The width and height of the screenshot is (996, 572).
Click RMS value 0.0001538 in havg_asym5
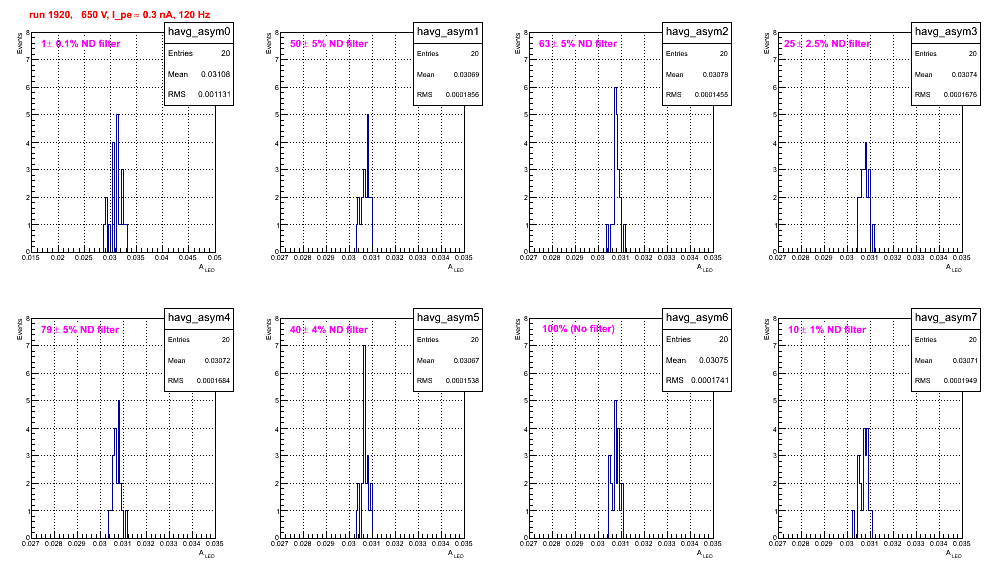[462, 381]
